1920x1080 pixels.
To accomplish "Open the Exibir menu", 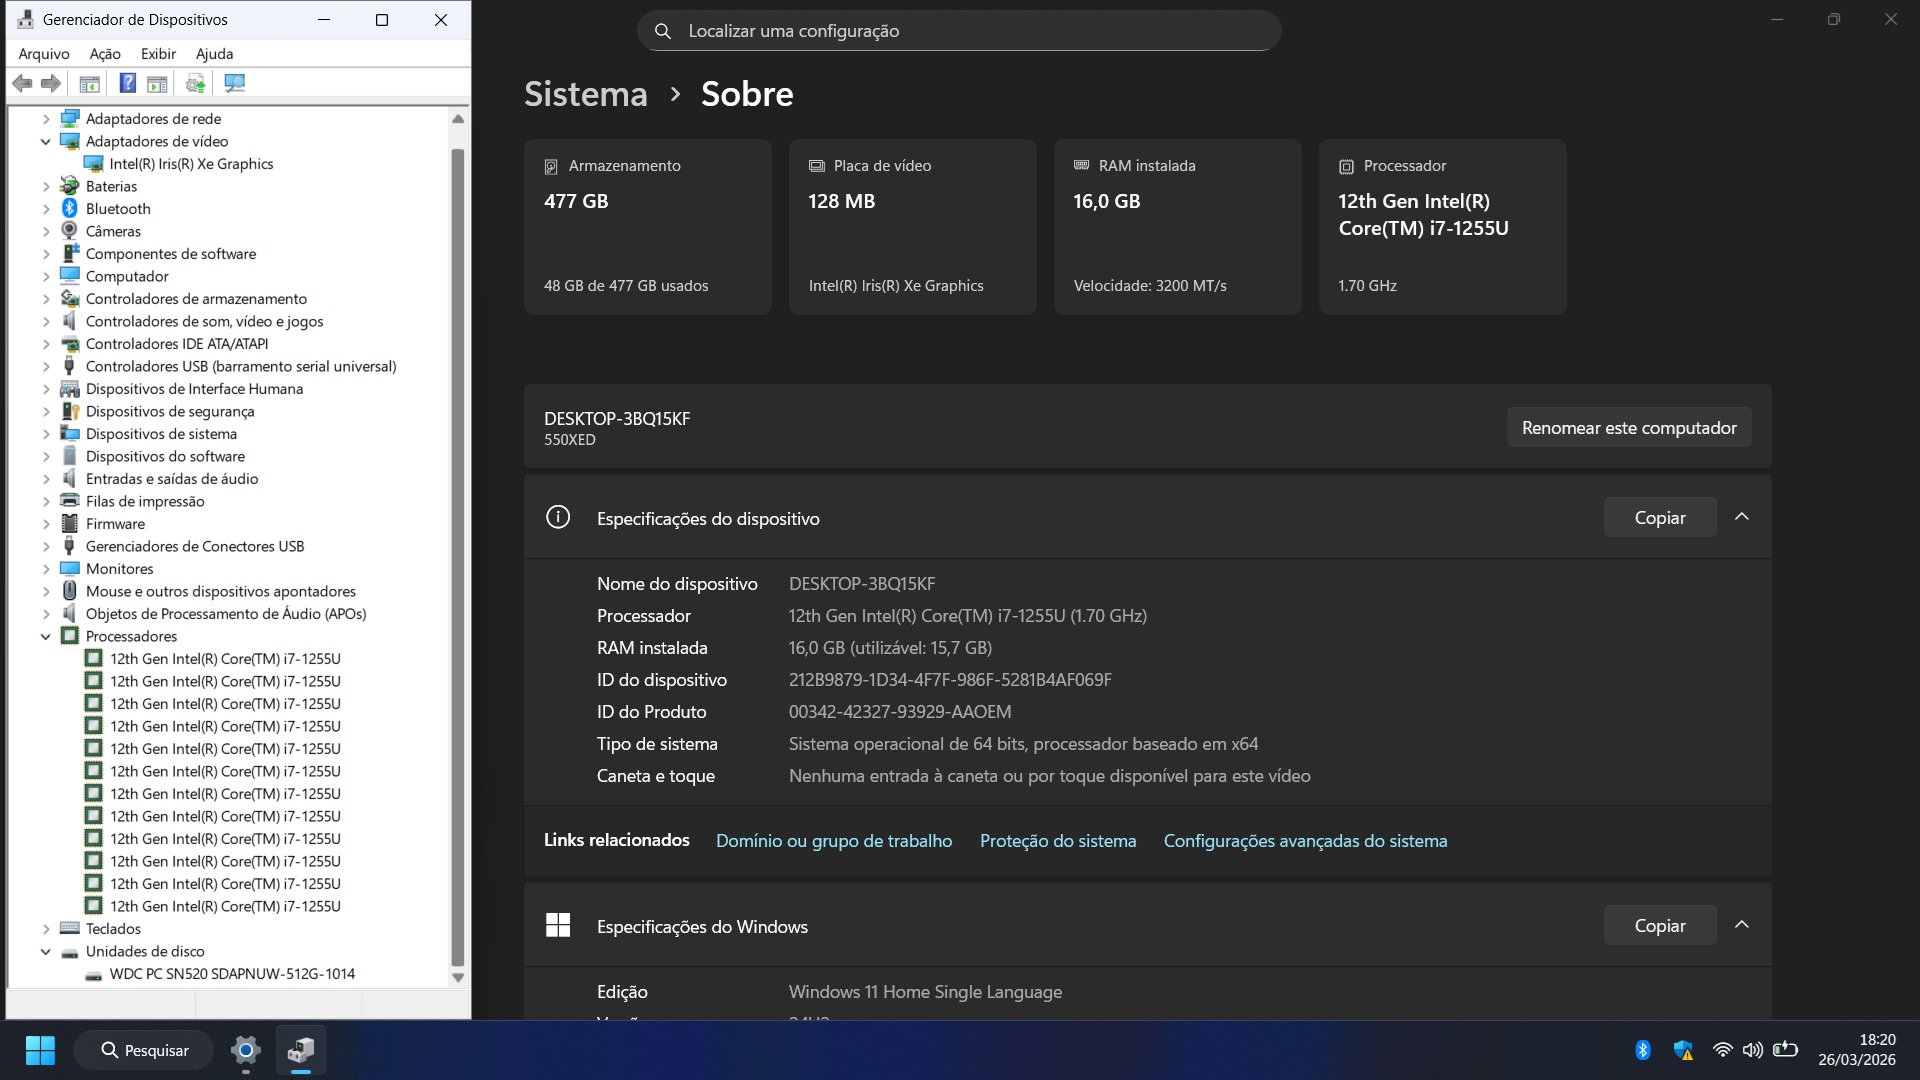I will click(x=158, y=54).
